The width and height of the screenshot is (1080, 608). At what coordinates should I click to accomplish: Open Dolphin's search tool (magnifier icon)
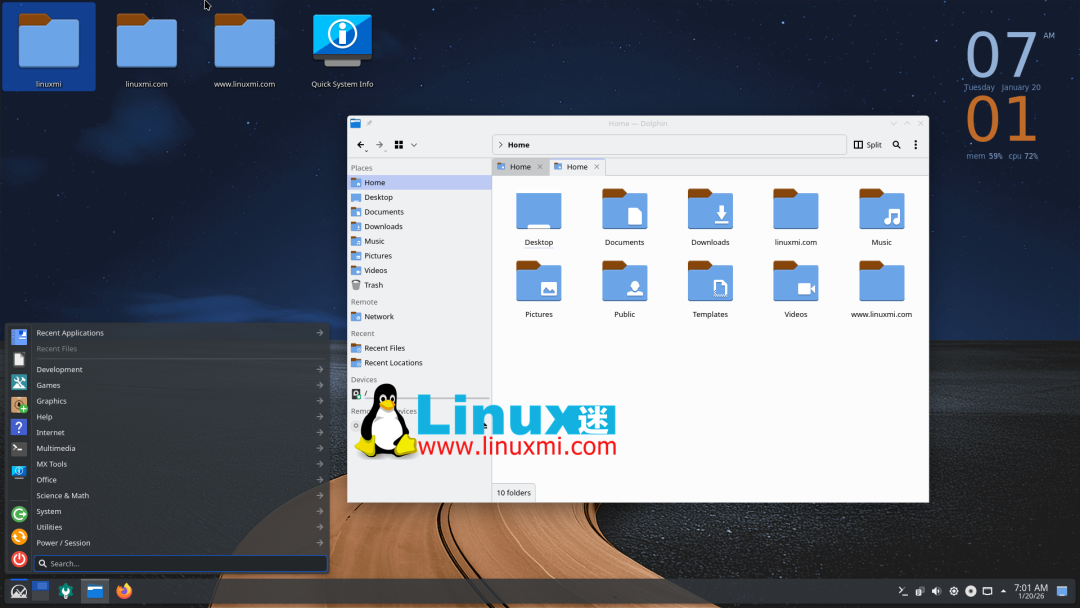896,144
